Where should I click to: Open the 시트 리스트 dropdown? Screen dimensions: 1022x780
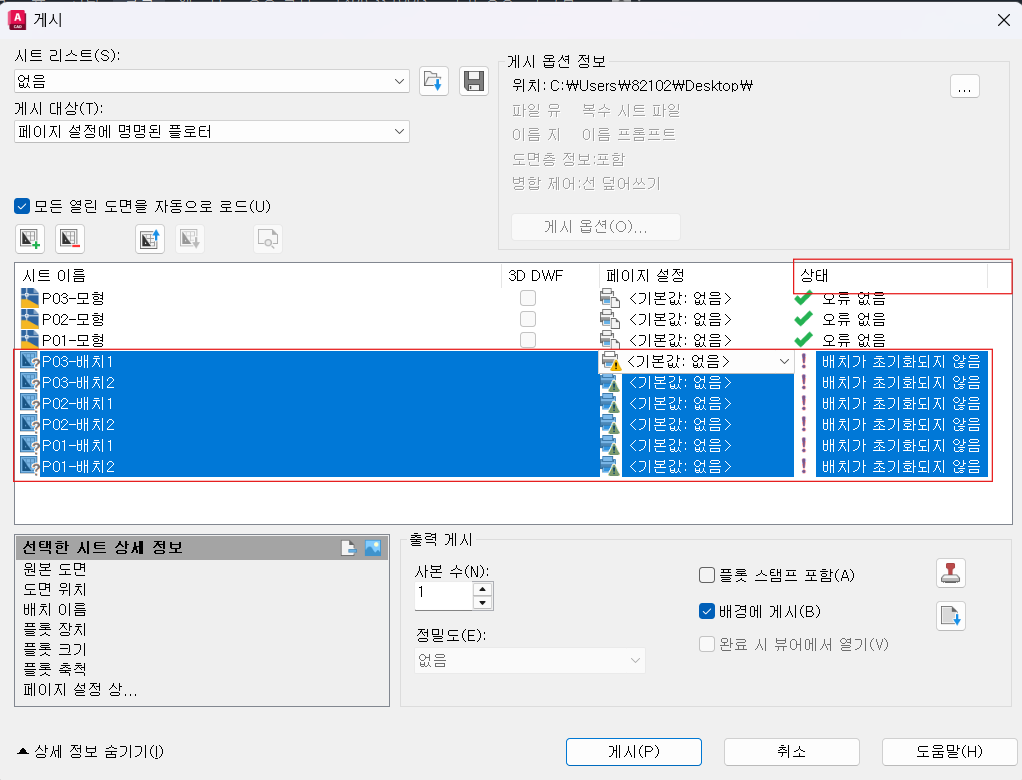[x=400, y=81]
